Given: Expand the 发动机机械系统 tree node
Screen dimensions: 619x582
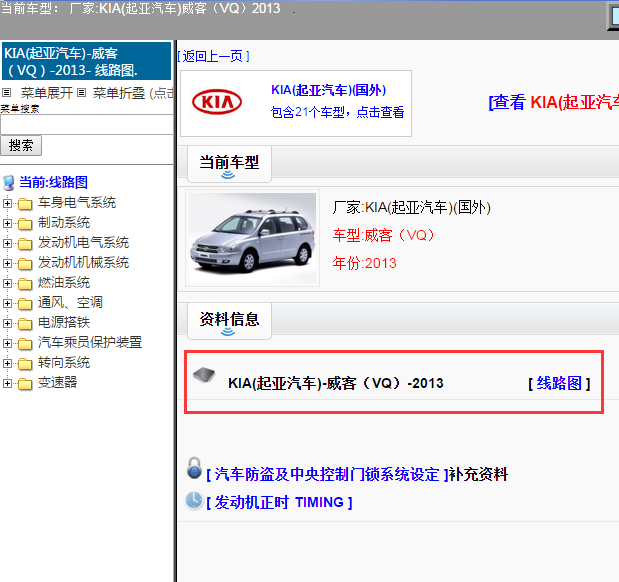Looking at the screenshot, I should [7, 263].
